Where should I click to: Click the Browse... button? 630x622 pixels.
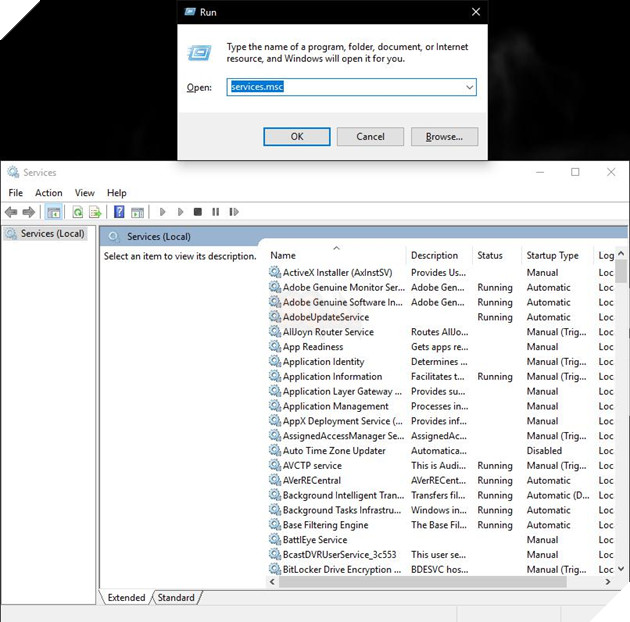444,136
